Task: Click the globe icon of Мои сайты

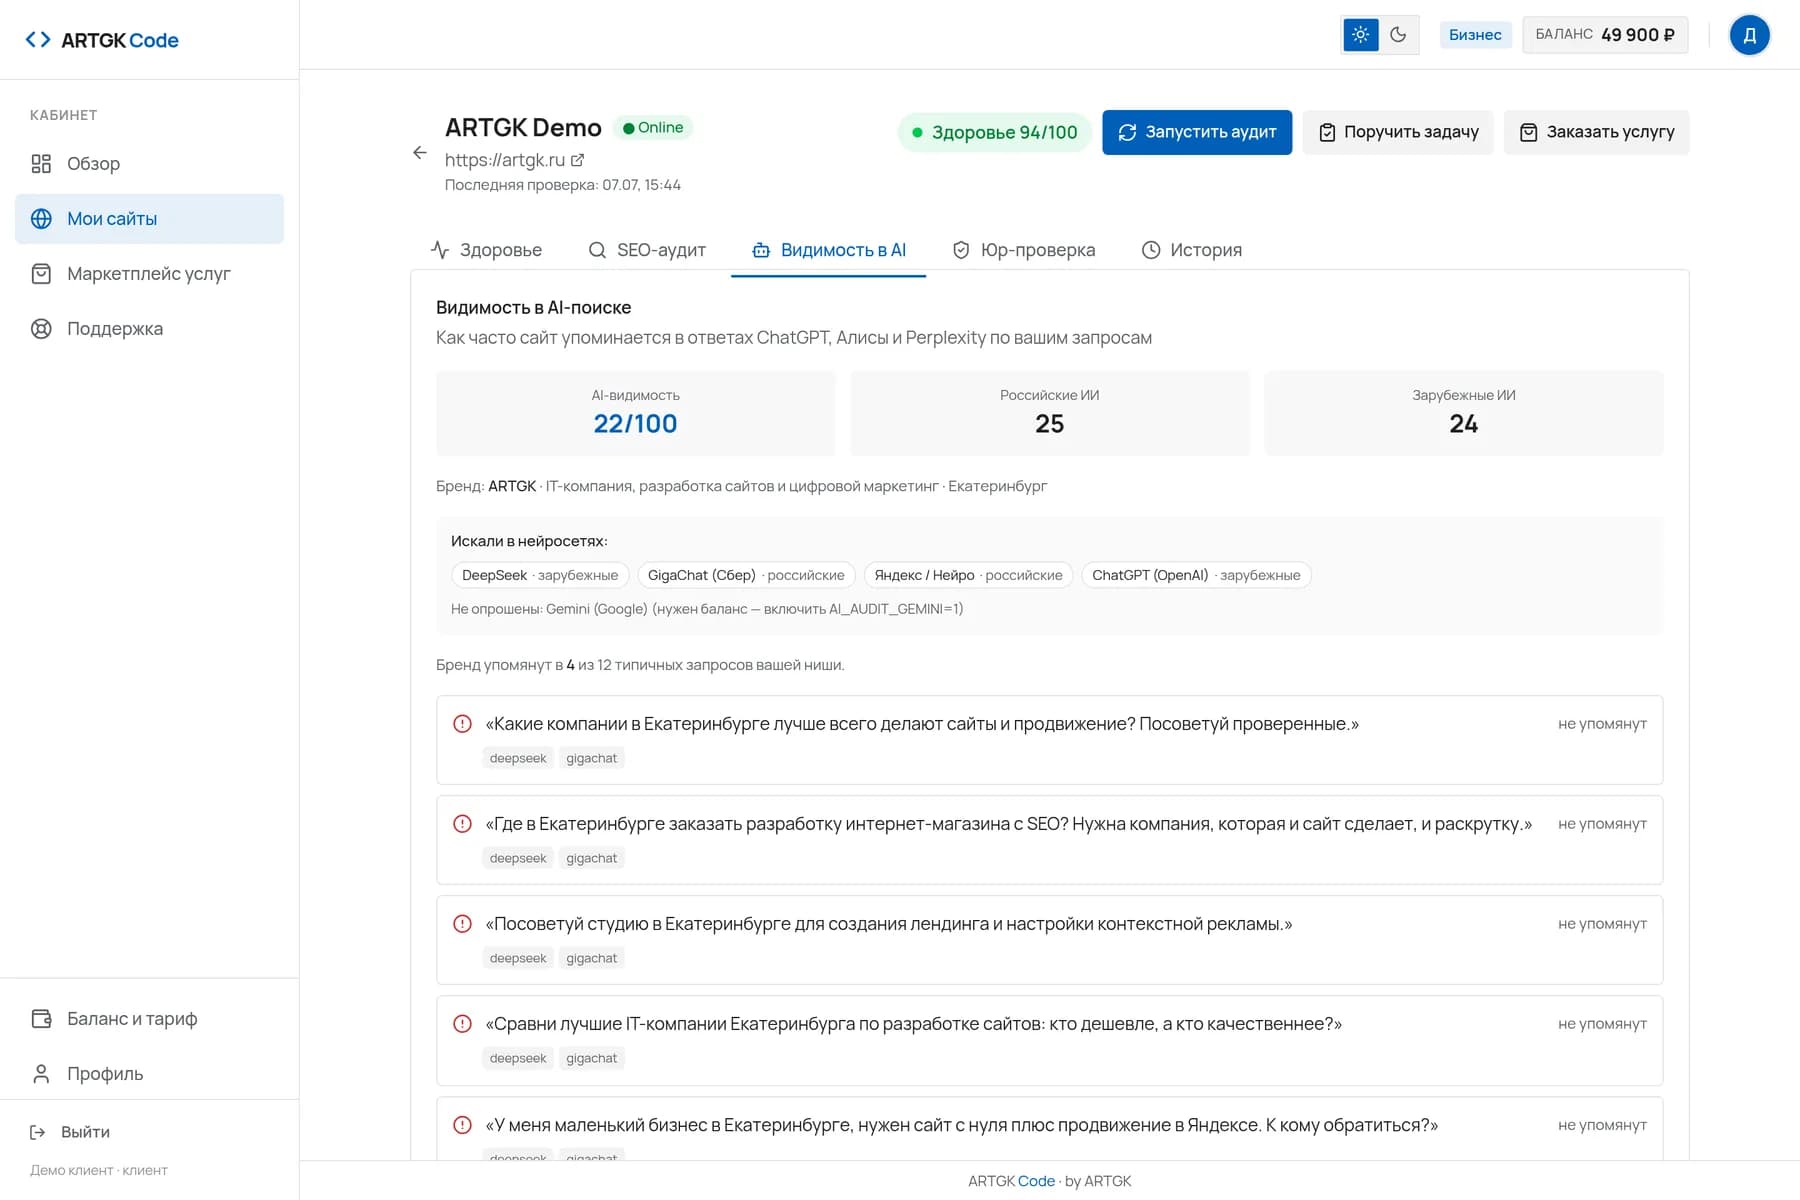Action: click(x=41, y=219)
